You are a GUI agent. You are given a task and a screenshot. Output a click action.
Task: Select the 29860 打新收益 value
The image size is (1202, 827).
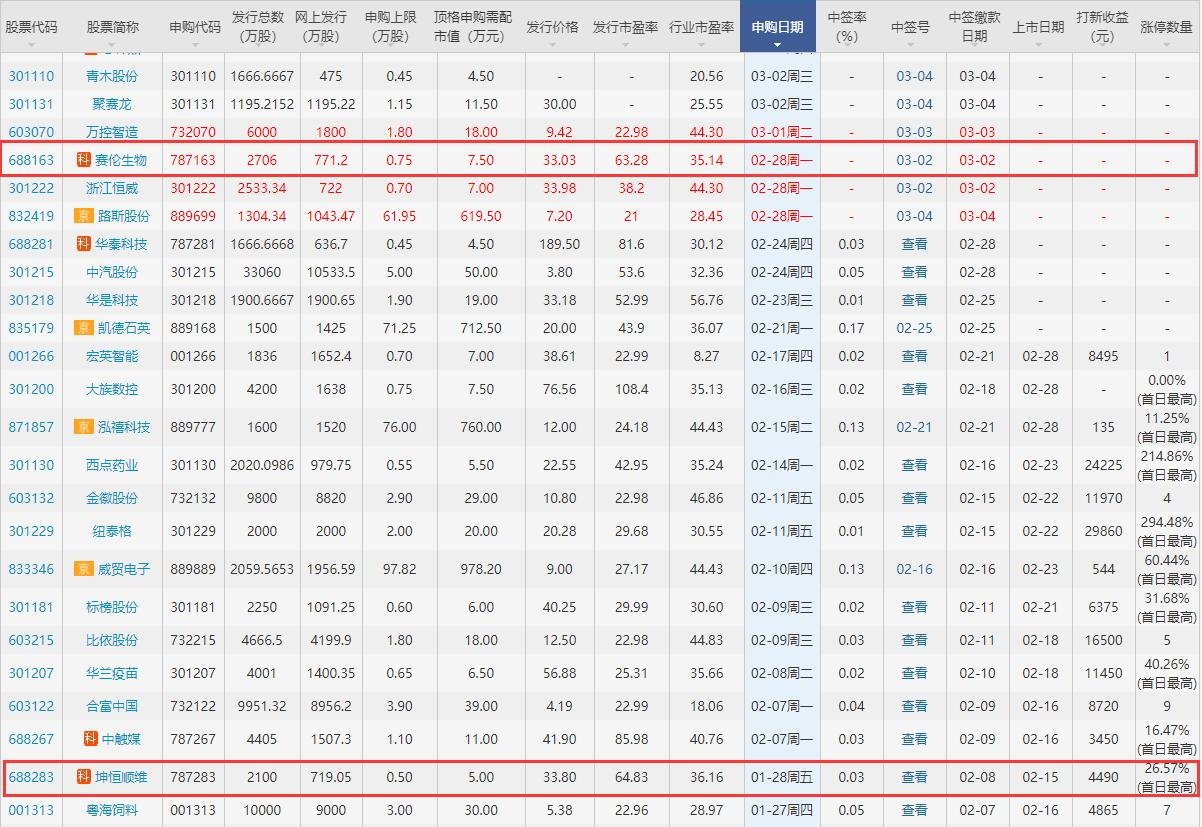pos(1103,531)
